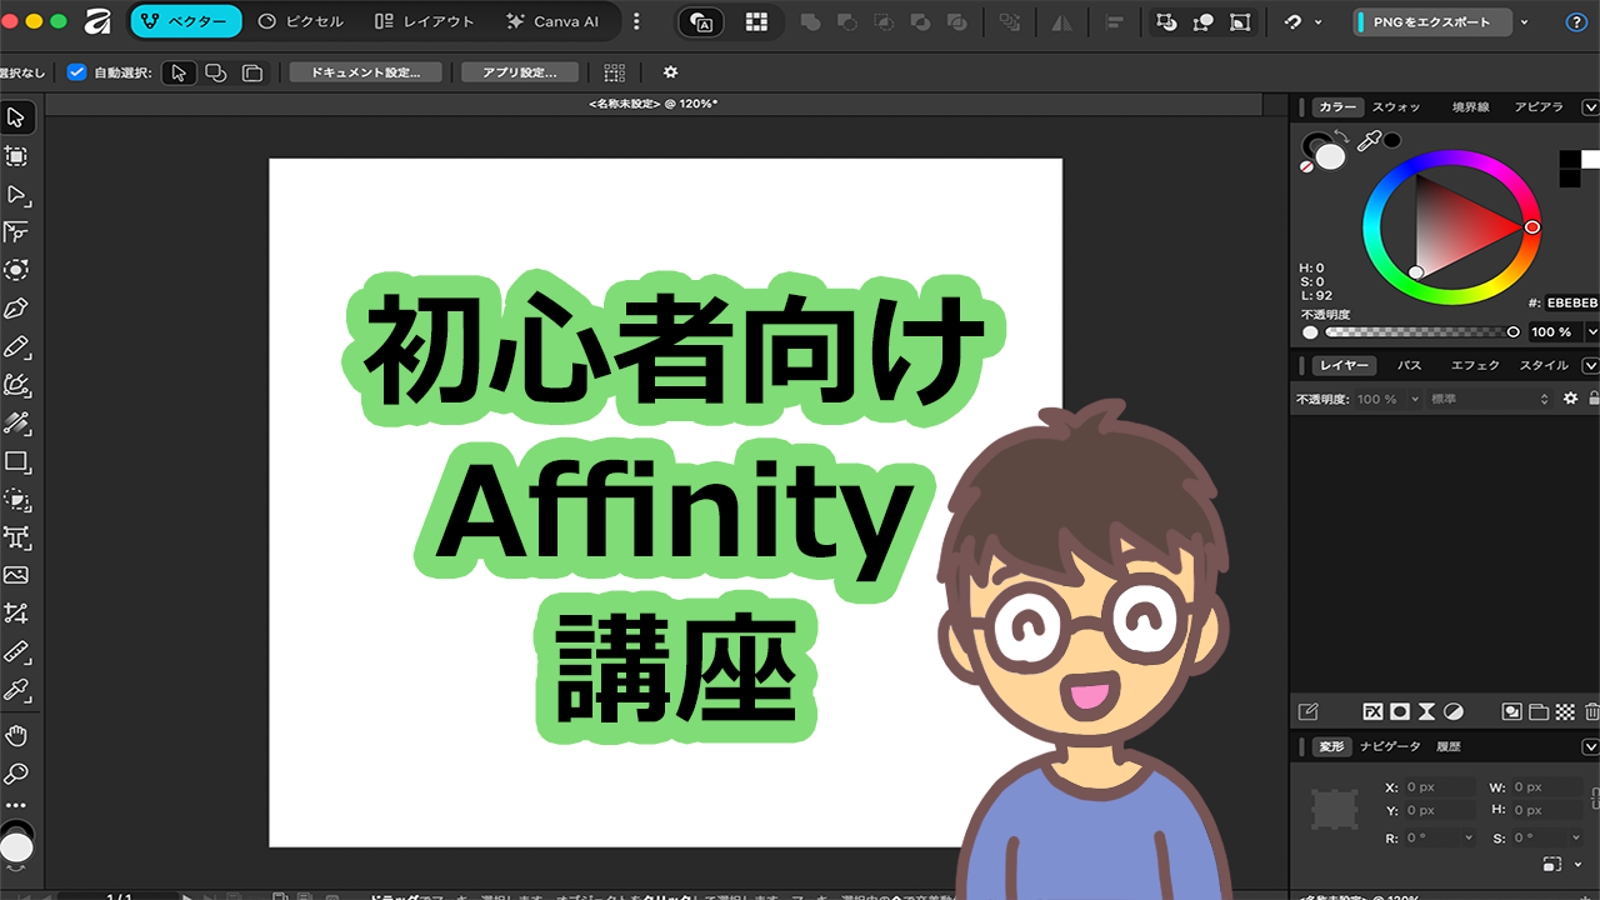Click the PNGをエクスポート button
This screenshot has height=900, width=1600.
[x=1432, y=22]
